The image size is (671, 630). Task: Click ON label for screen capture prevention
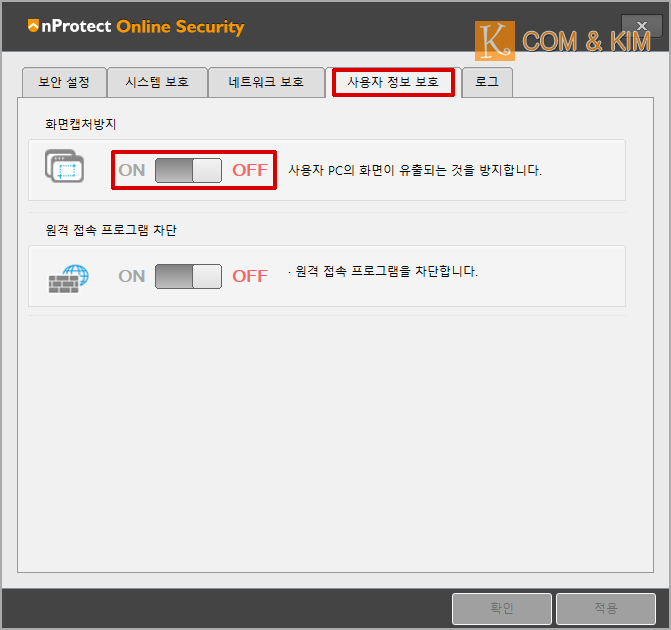coord(132,170)
